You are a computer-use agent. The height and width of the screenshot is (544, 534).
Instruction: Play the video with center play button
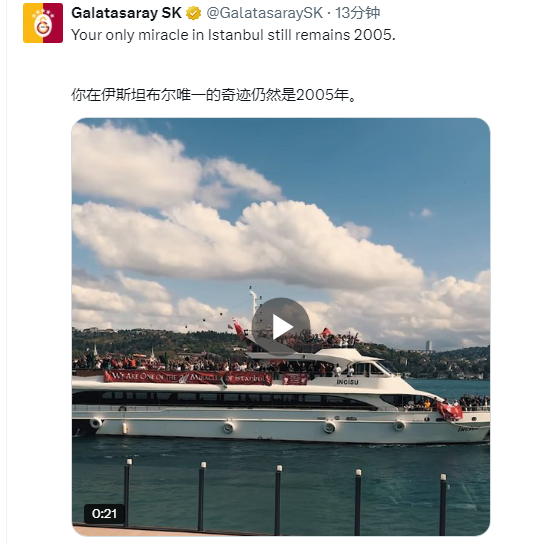tap(281, 327)
